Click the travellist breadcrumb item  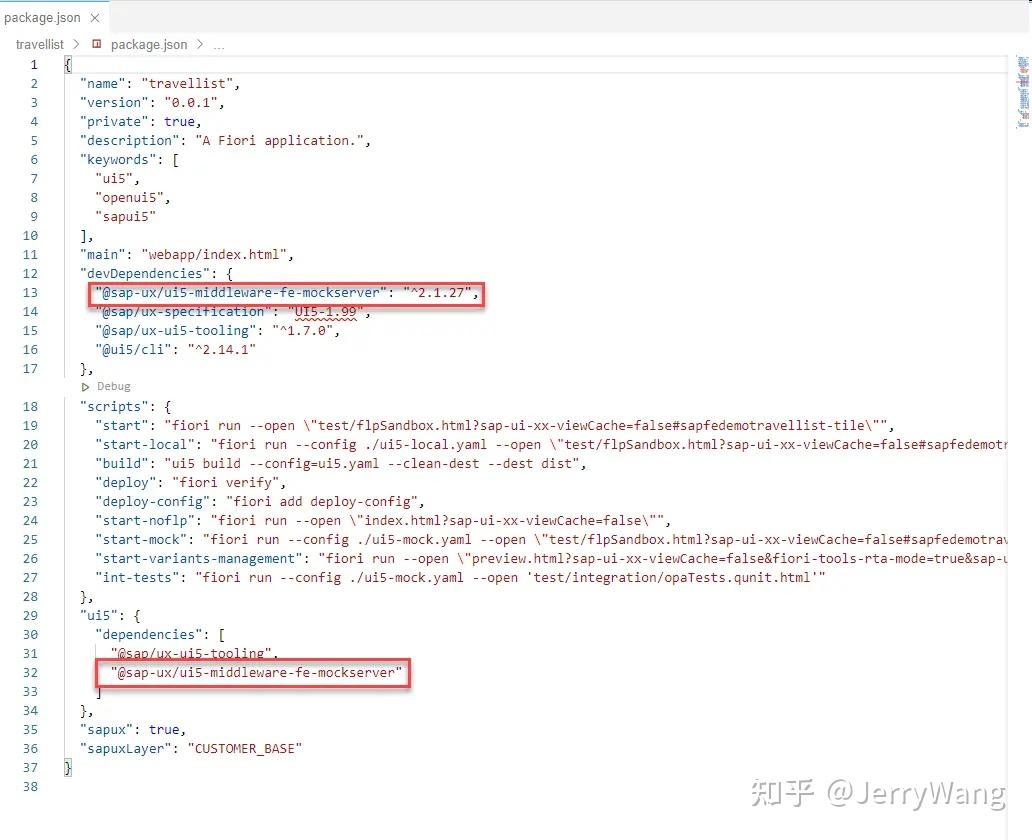click(40, 44)
